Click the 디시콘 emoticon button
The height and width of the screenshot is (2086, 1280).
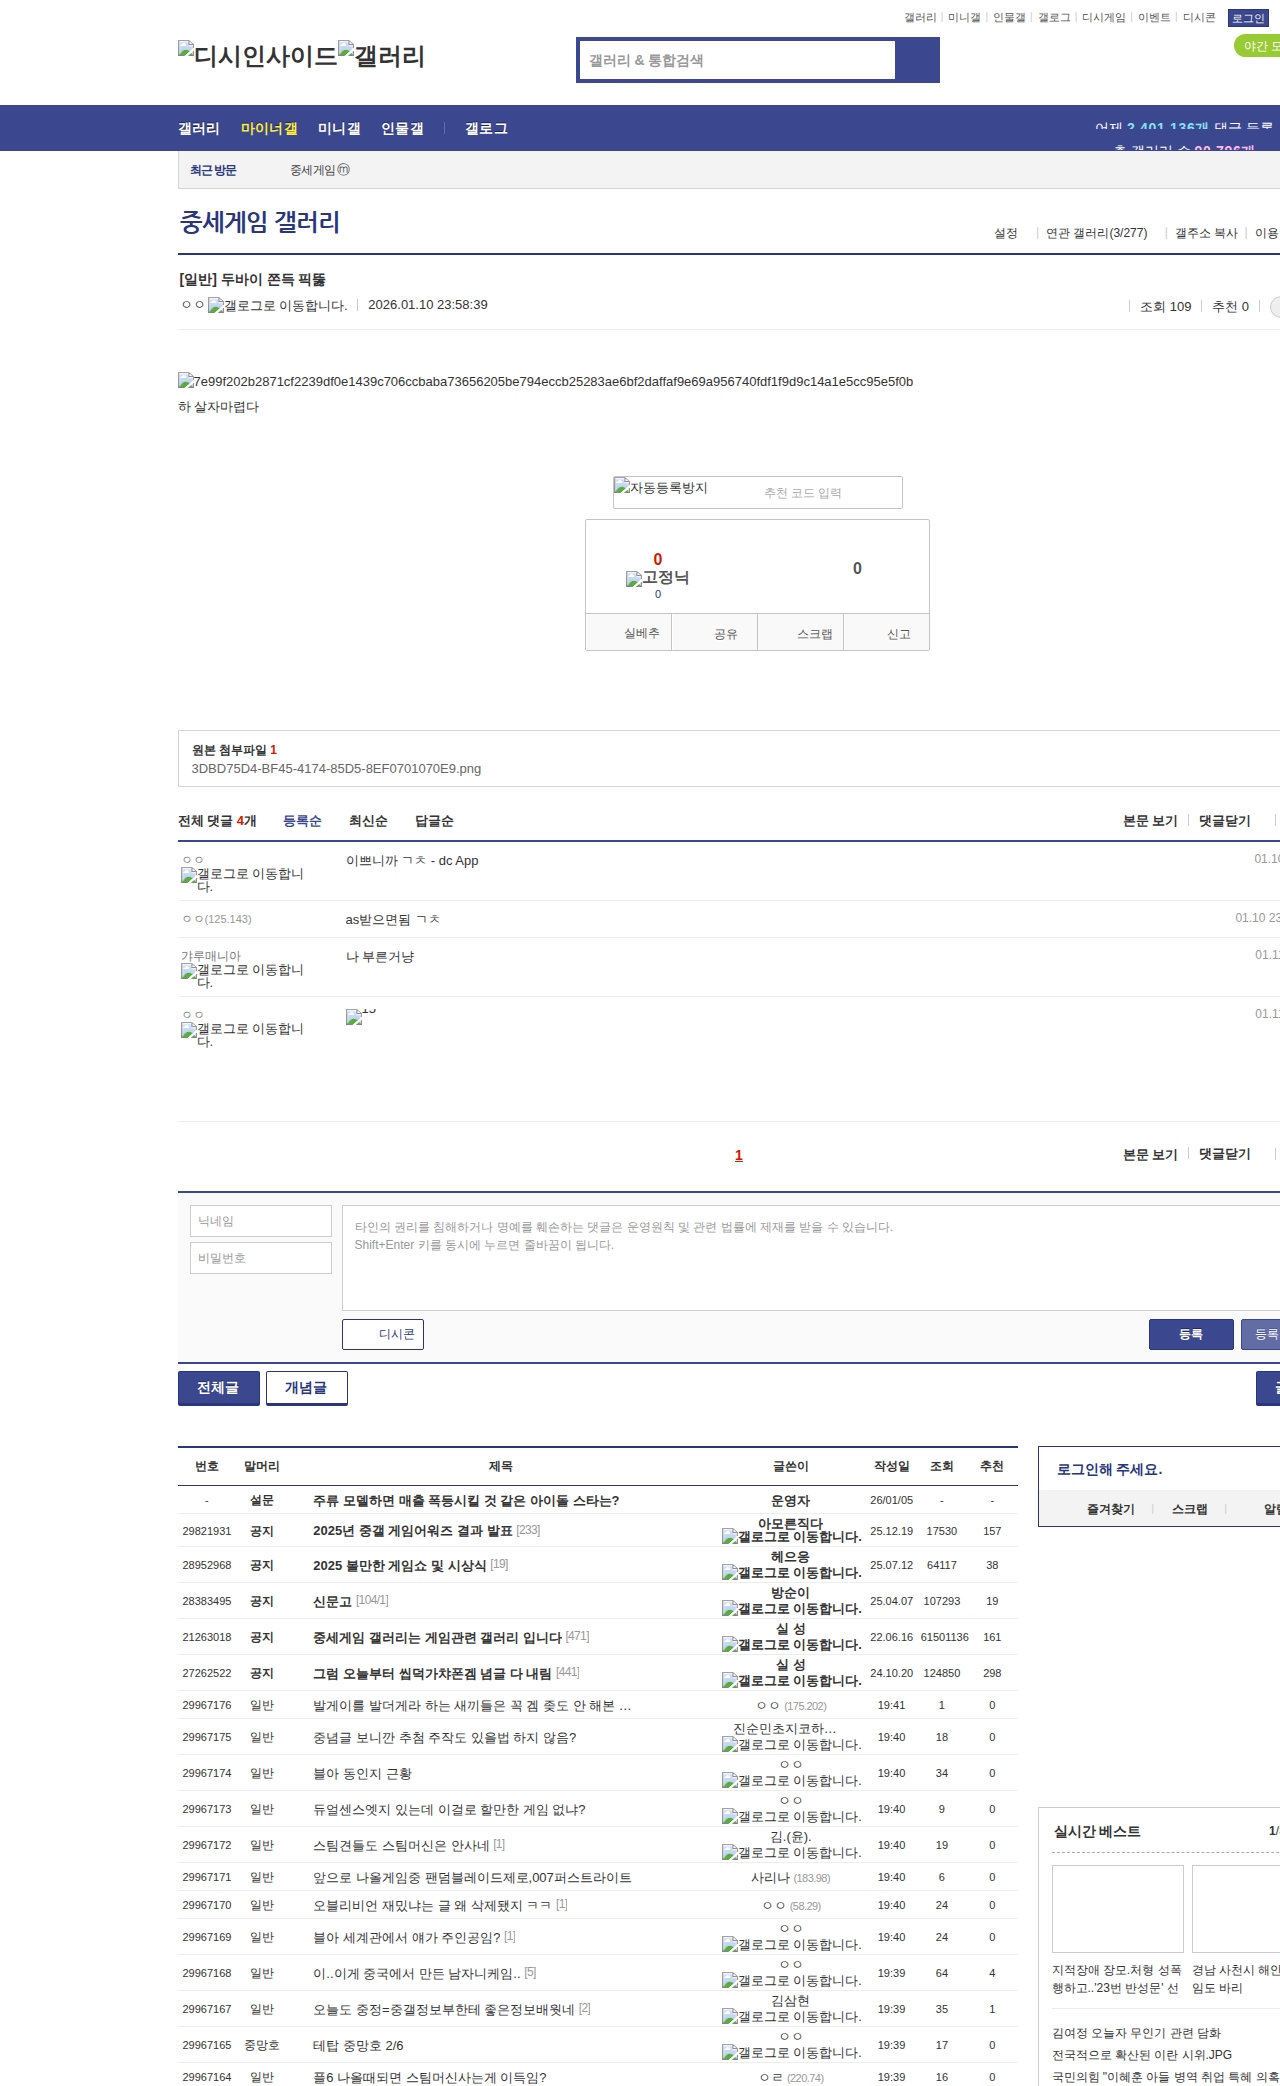click(x=383, y=1334)
